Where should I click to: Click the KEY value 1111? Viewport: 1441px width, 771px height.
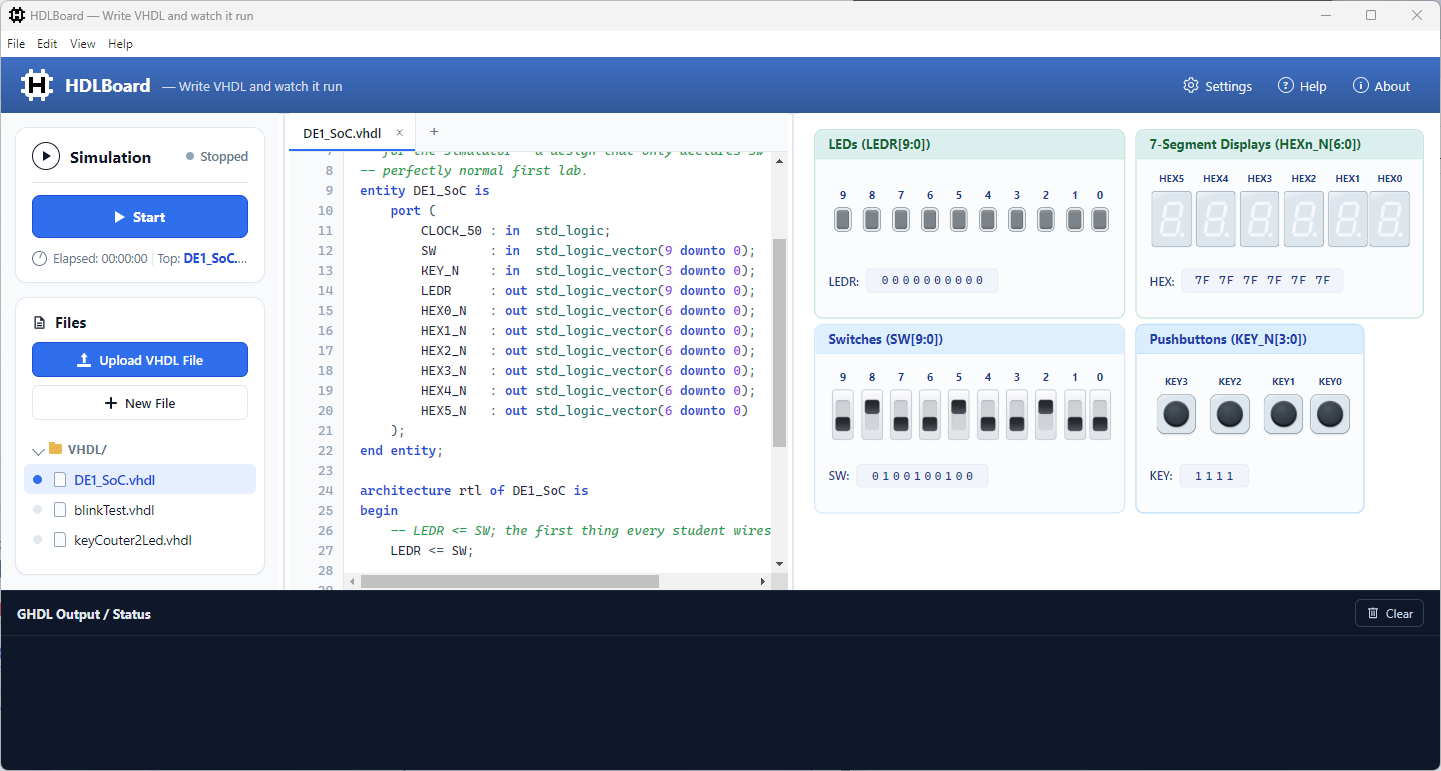(x=1214, y=476)
